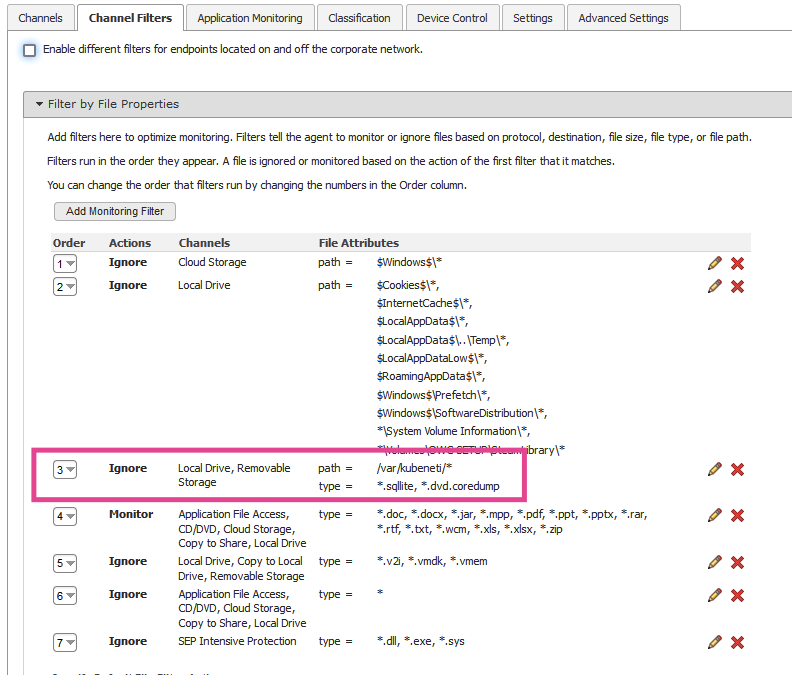Edit the SEP Intensive Protection filter

(714, 642)
